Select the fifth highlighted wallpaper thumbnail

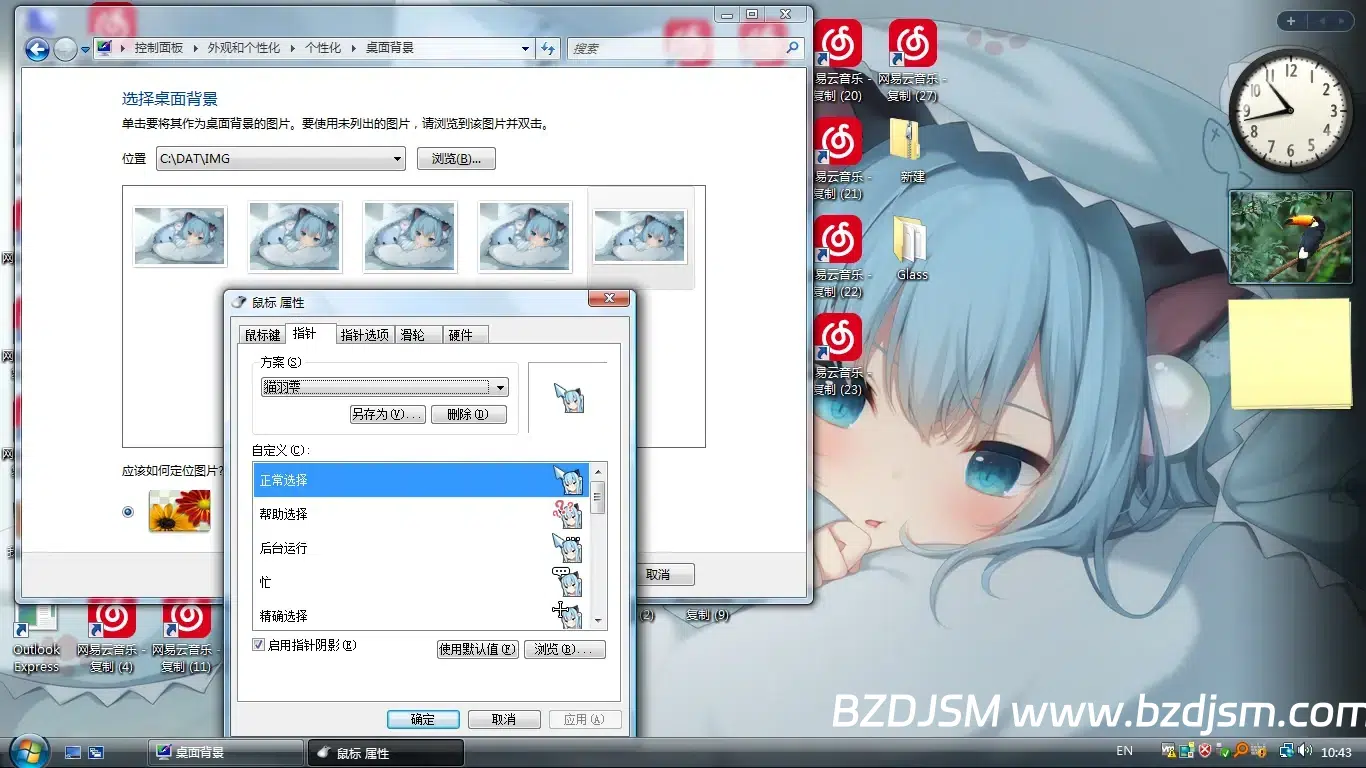640,237
